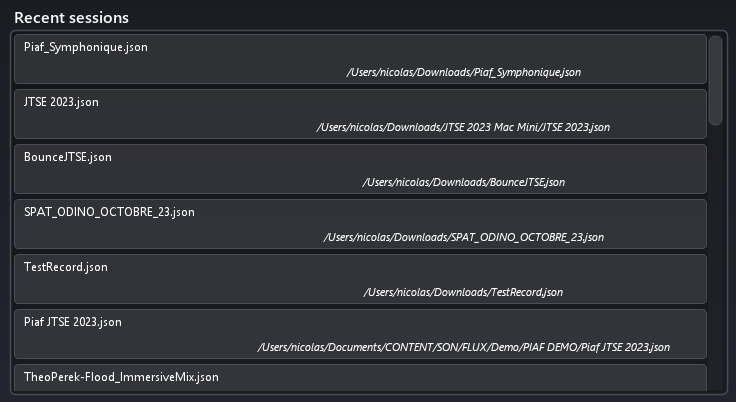Click the empty scrollbar track below the thumb
This screenshot has width=736, height=402.
point(715,260)
